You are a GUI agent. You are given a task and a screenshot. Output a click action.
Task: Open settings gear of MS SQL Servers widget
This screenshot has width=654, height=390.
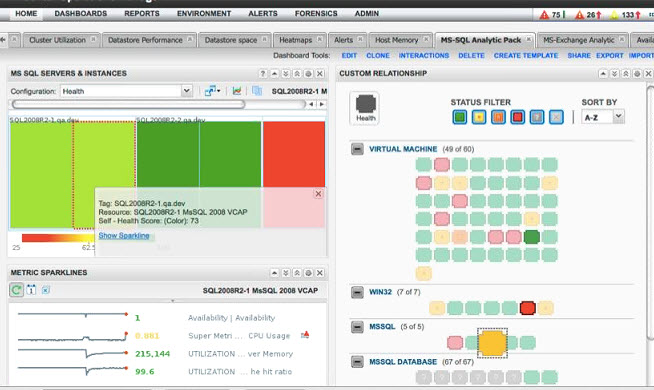click(308, 73)
